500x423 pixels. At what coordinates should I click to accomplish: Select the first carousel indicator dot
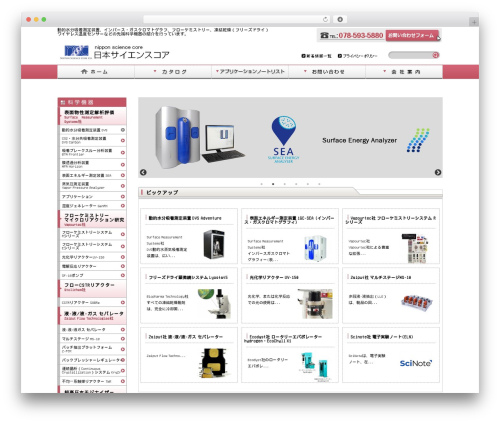(261, 184)
